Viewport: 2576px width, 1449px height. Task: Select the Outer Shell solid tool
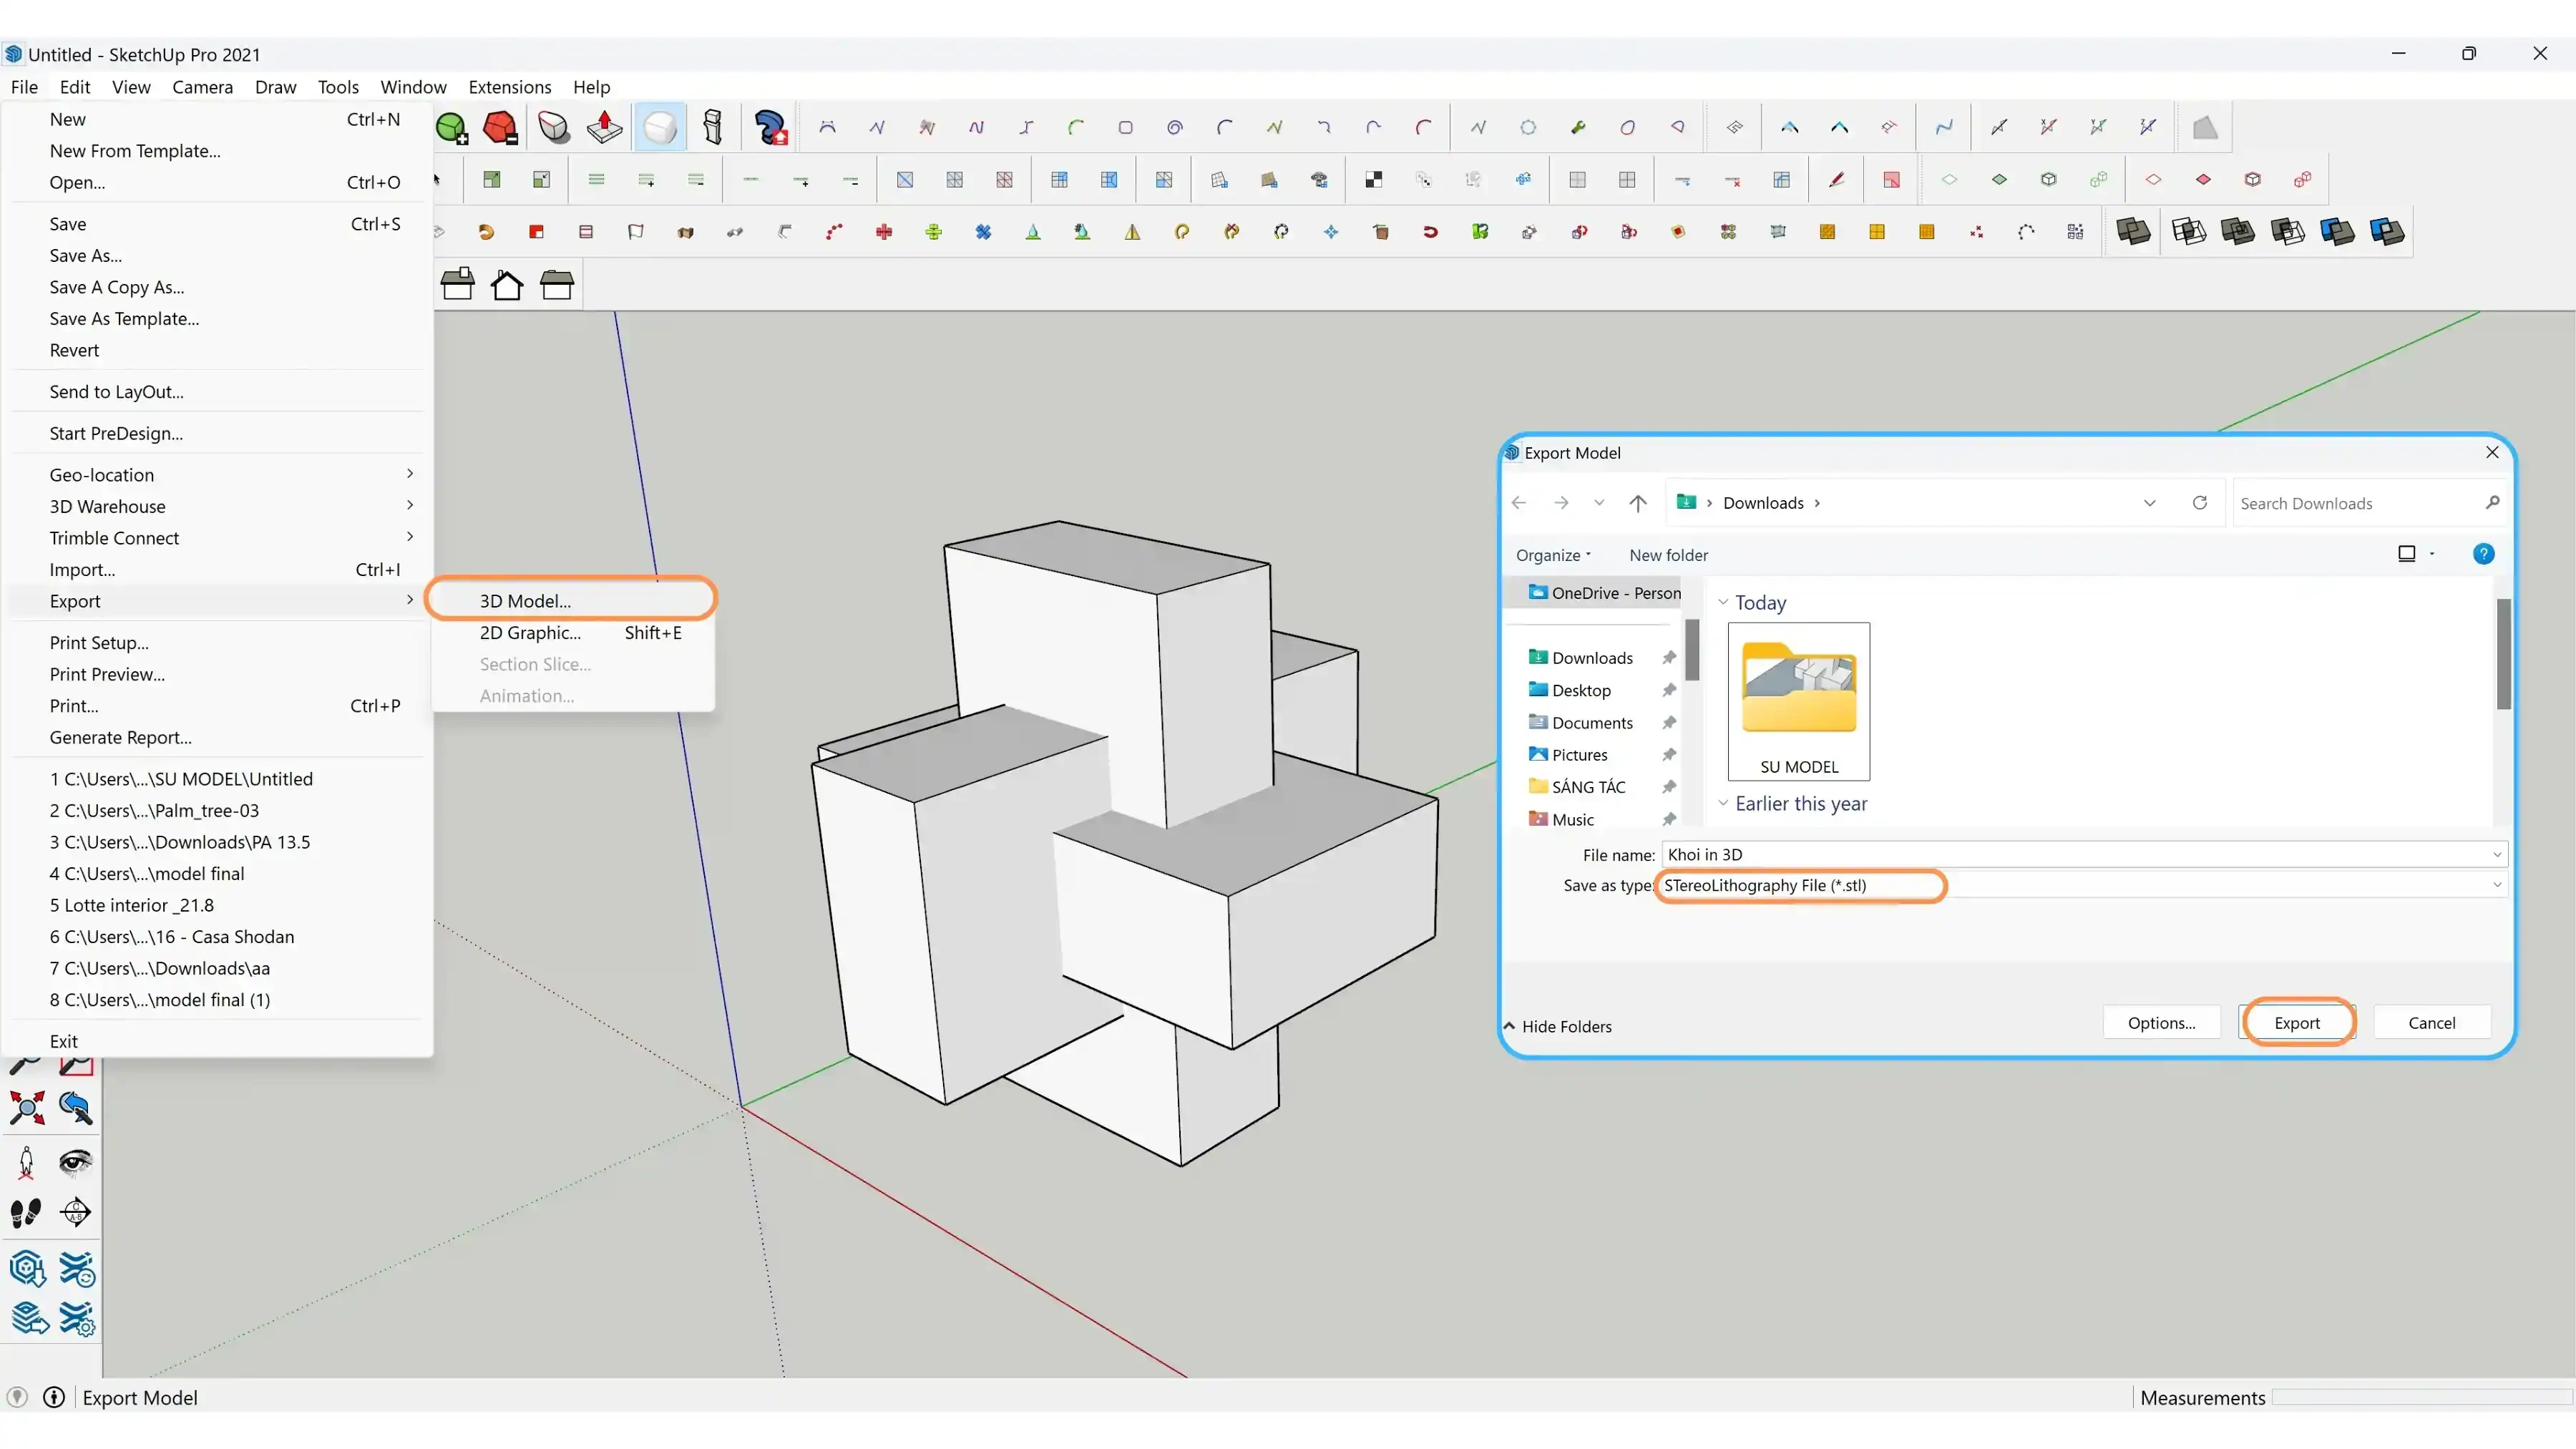2134,231
